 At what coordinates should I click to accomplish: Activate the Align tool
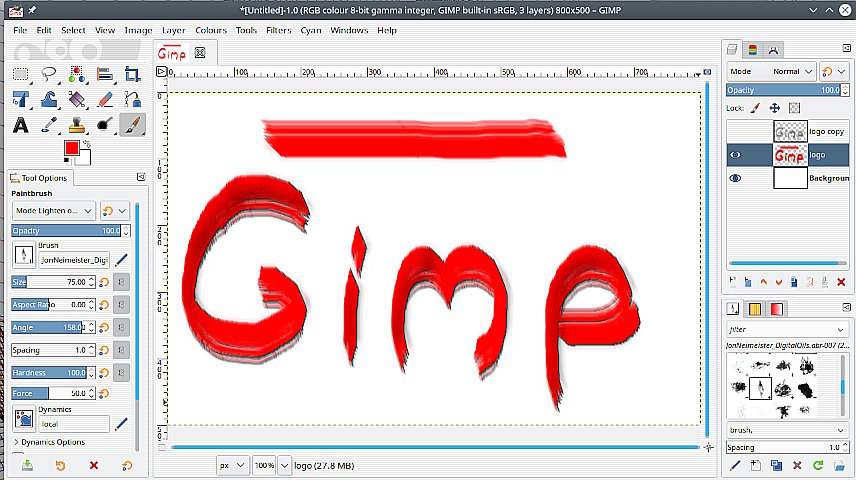pos(104,74)
